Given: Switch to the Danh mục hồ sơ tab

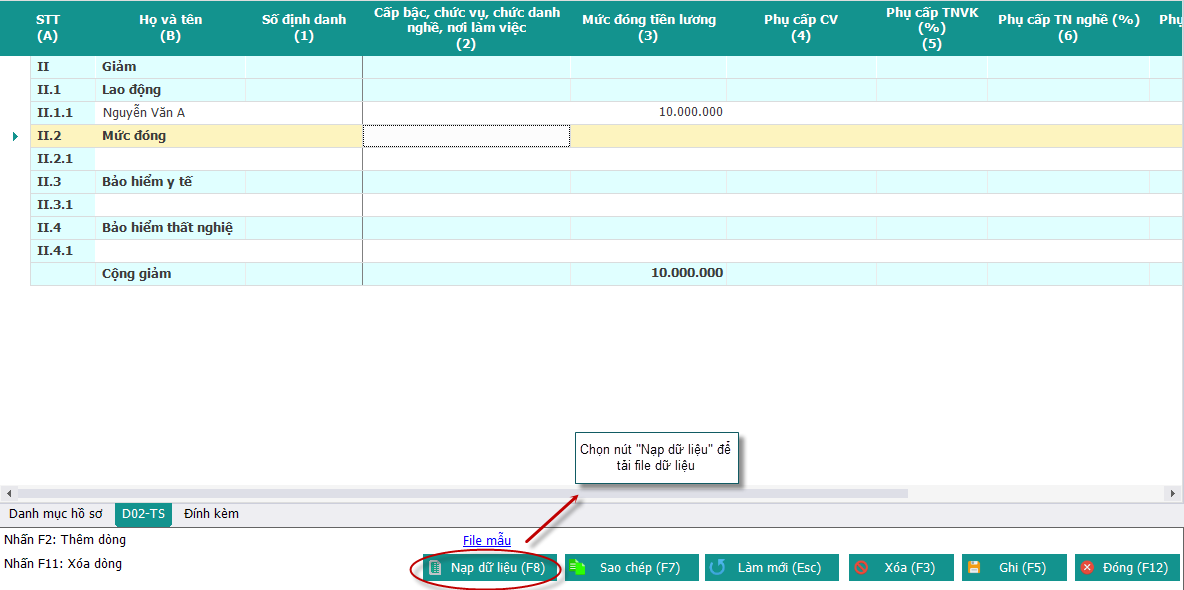Looking at the screenshot, I should tap(57, 514).
